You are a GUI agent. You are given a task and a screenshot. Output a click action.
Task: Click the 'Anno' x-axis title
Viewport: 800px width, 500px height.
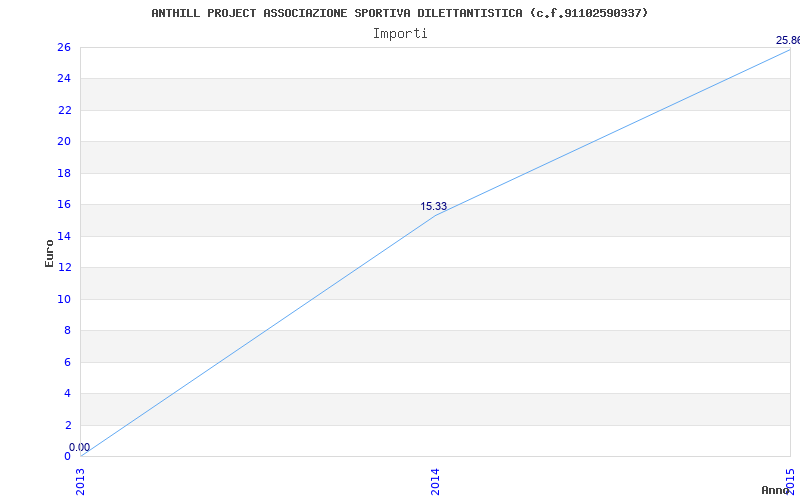[775, 490]
